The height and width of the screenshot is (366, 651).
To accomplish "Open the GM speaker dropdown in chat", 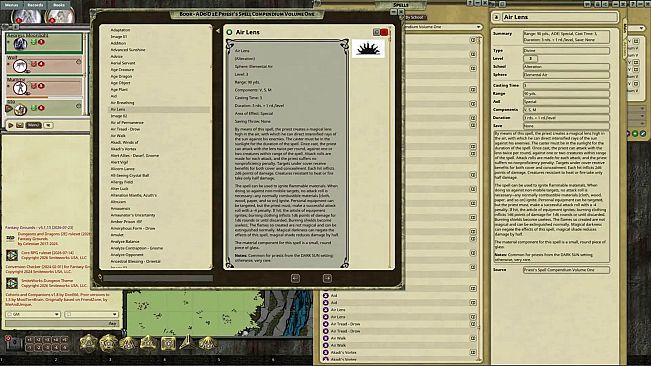I will tap(33, 314).
